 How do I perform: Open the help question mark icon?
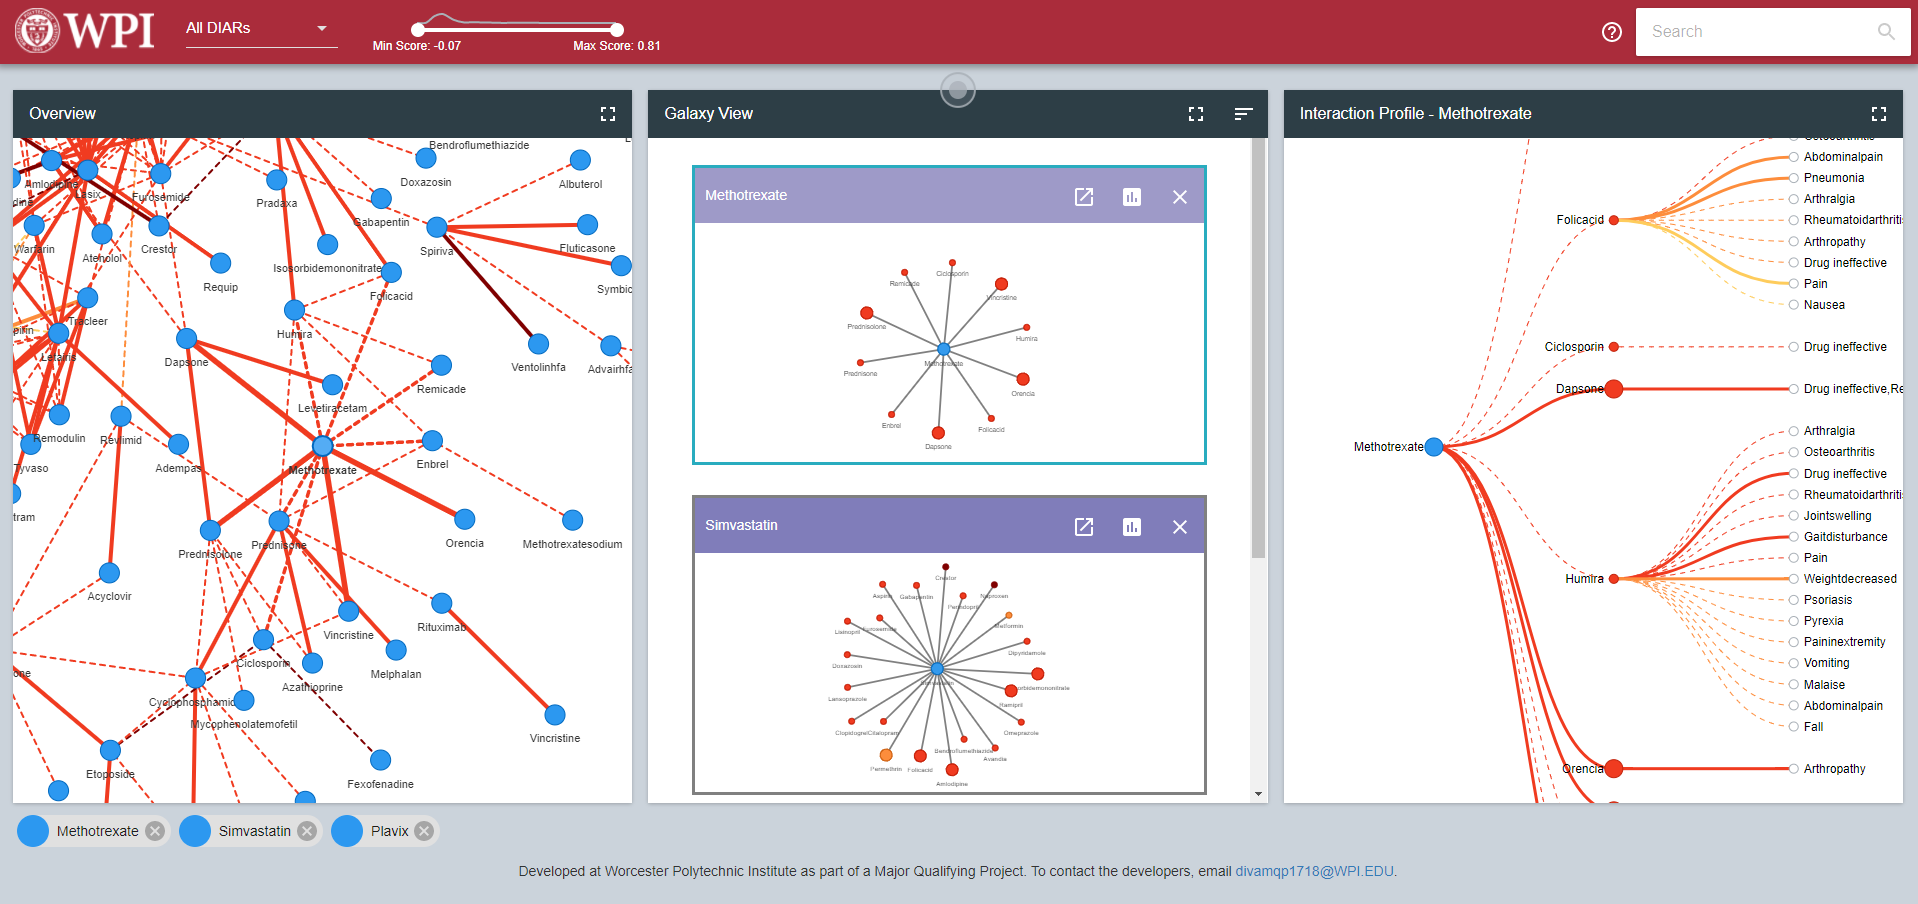point(1611,32)
